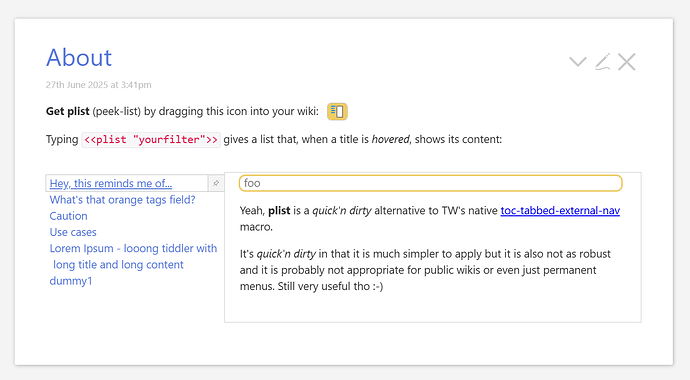Follow the toc-tabbed-external-nav link
The height and width of the screenshot is (380, 690).
point(560,210)
